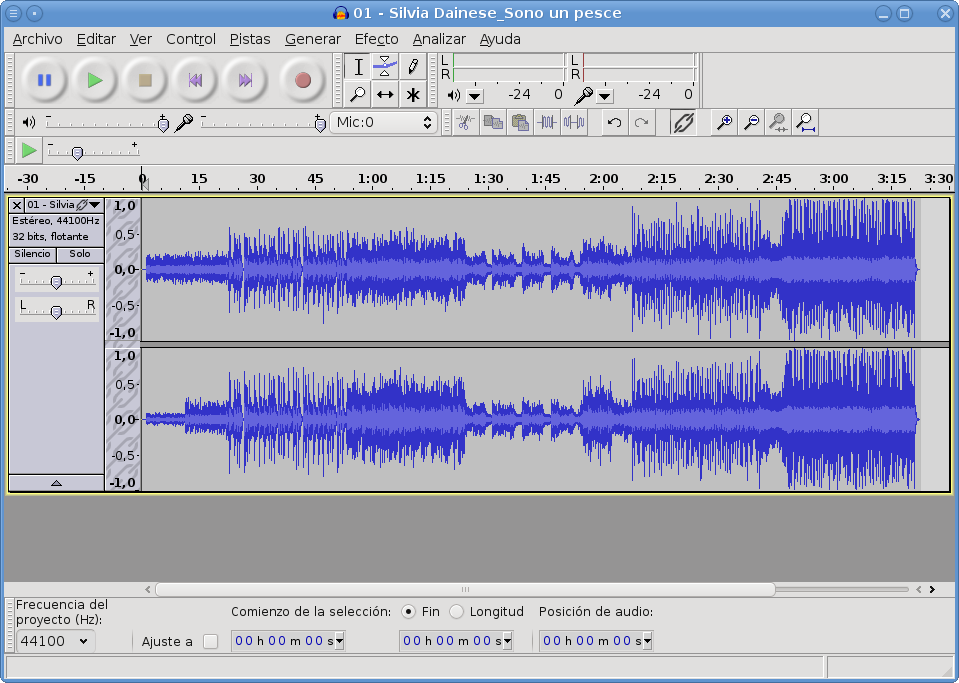Start playback with the green Play button
The width and height of the screenshot is (959, 683).
(x=94, y=80)
